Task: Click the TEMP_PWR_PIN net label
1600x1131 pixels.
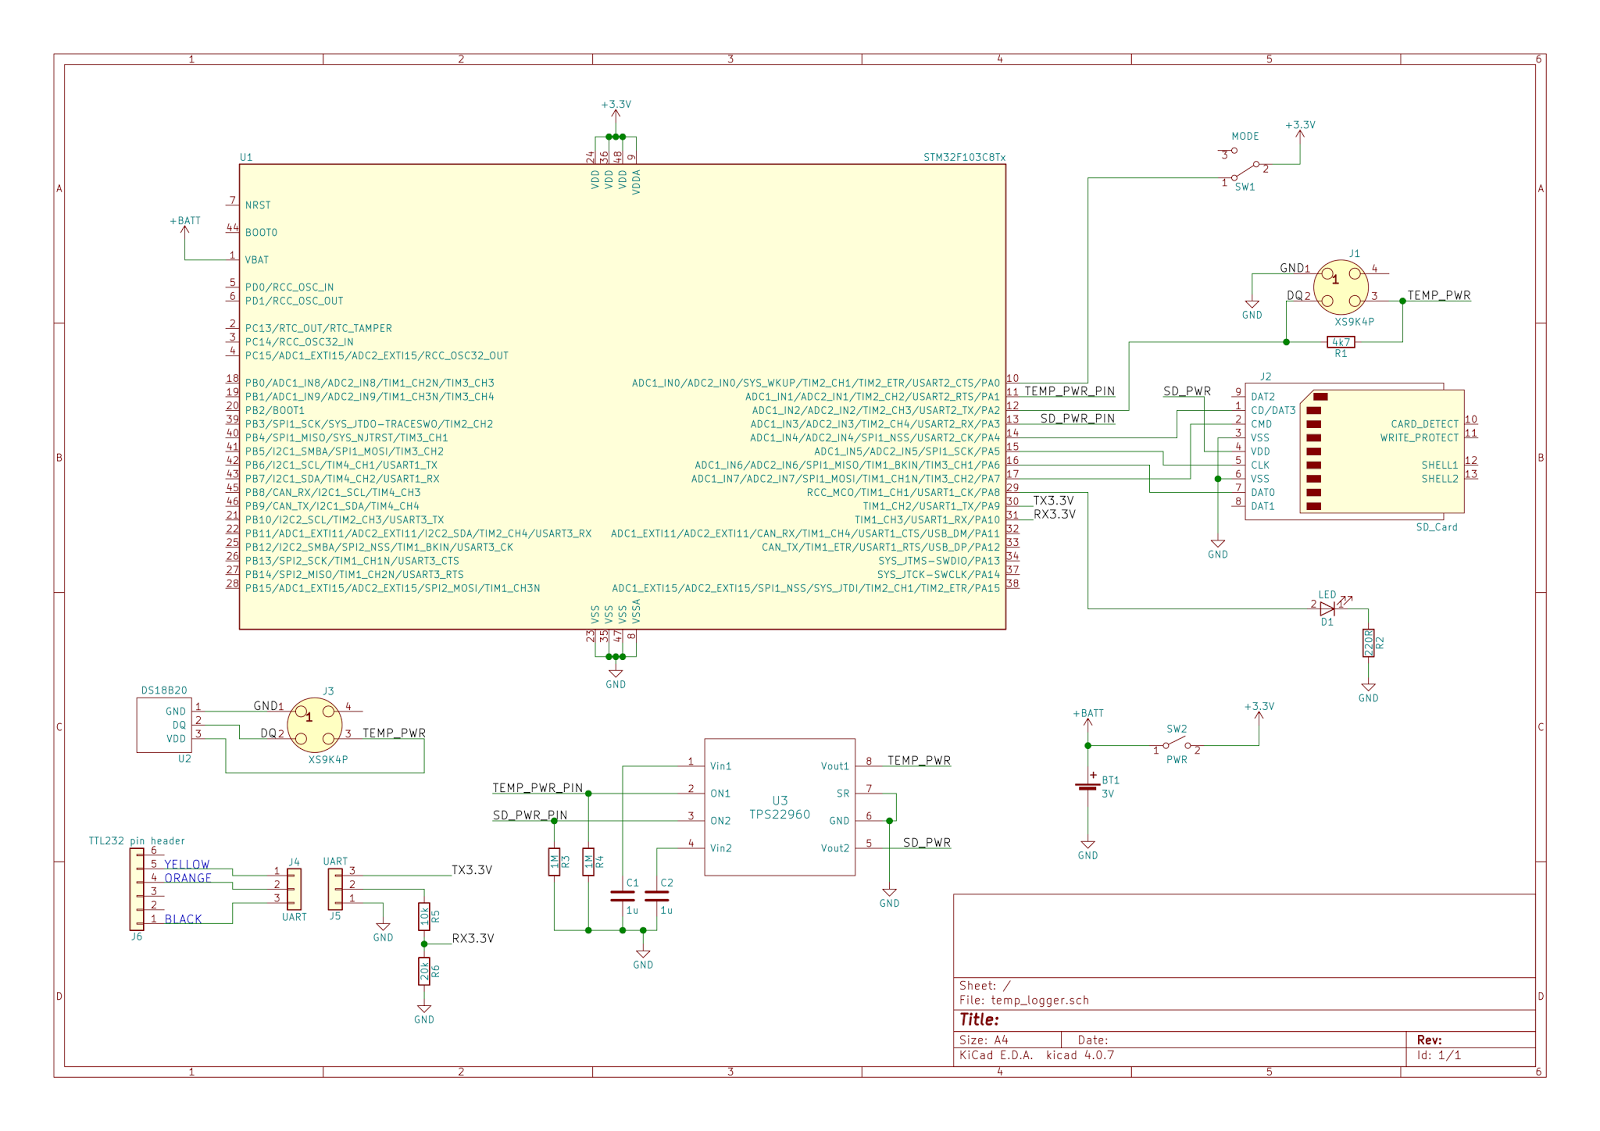Action: point(537,789)
